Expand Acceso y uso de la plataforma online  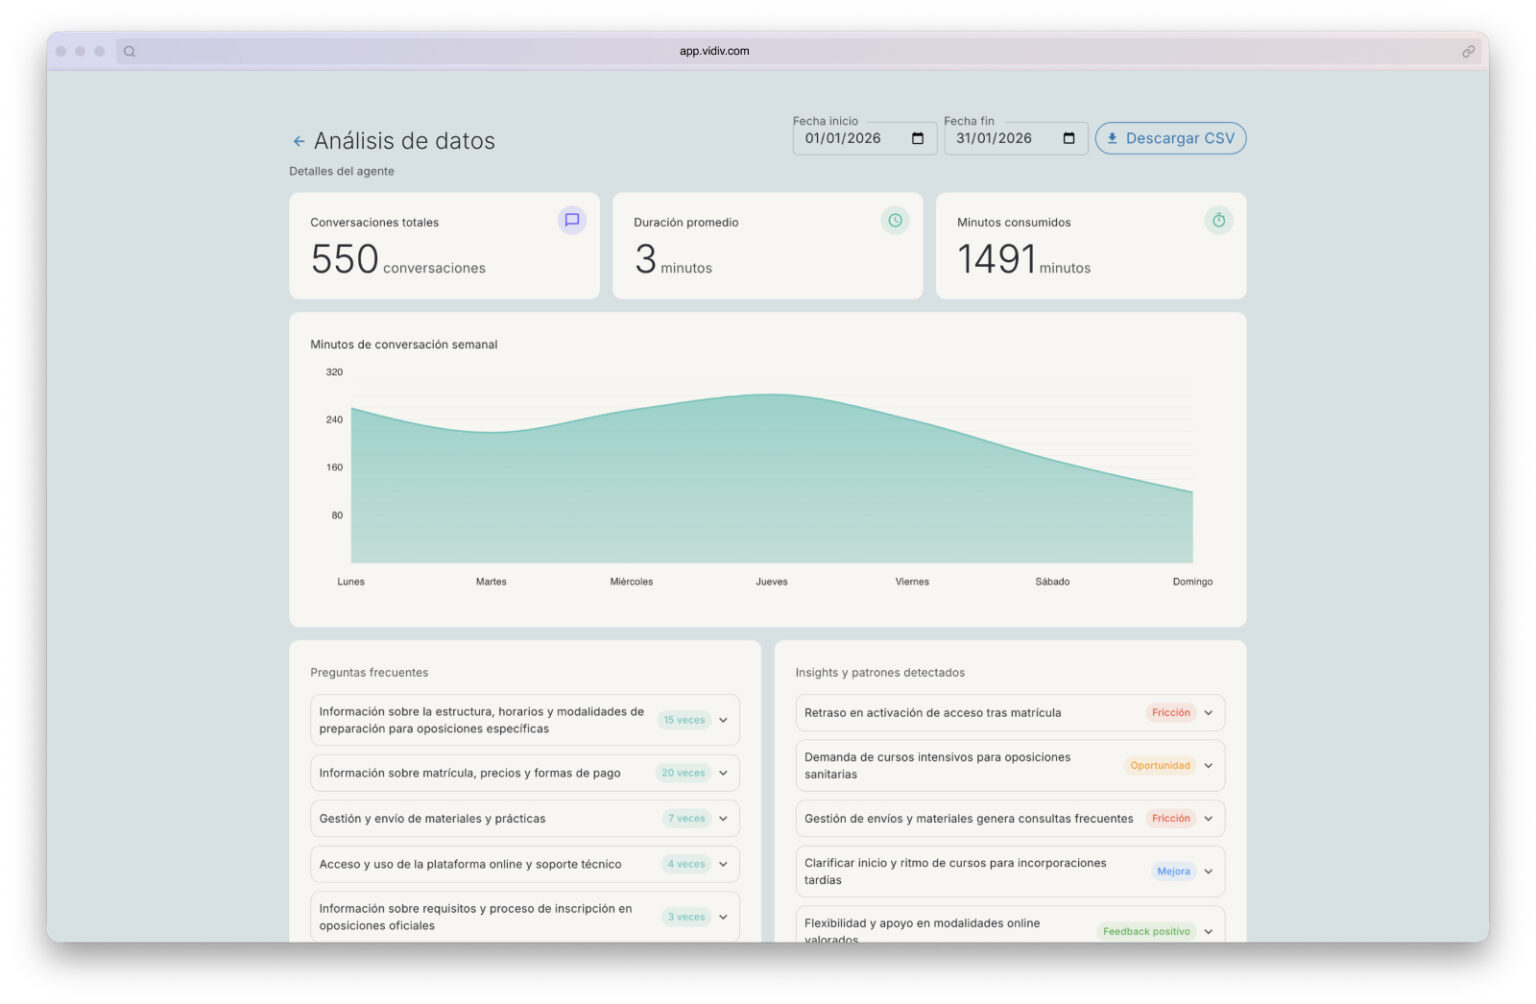pyautogui.click(x=723, y=863)
